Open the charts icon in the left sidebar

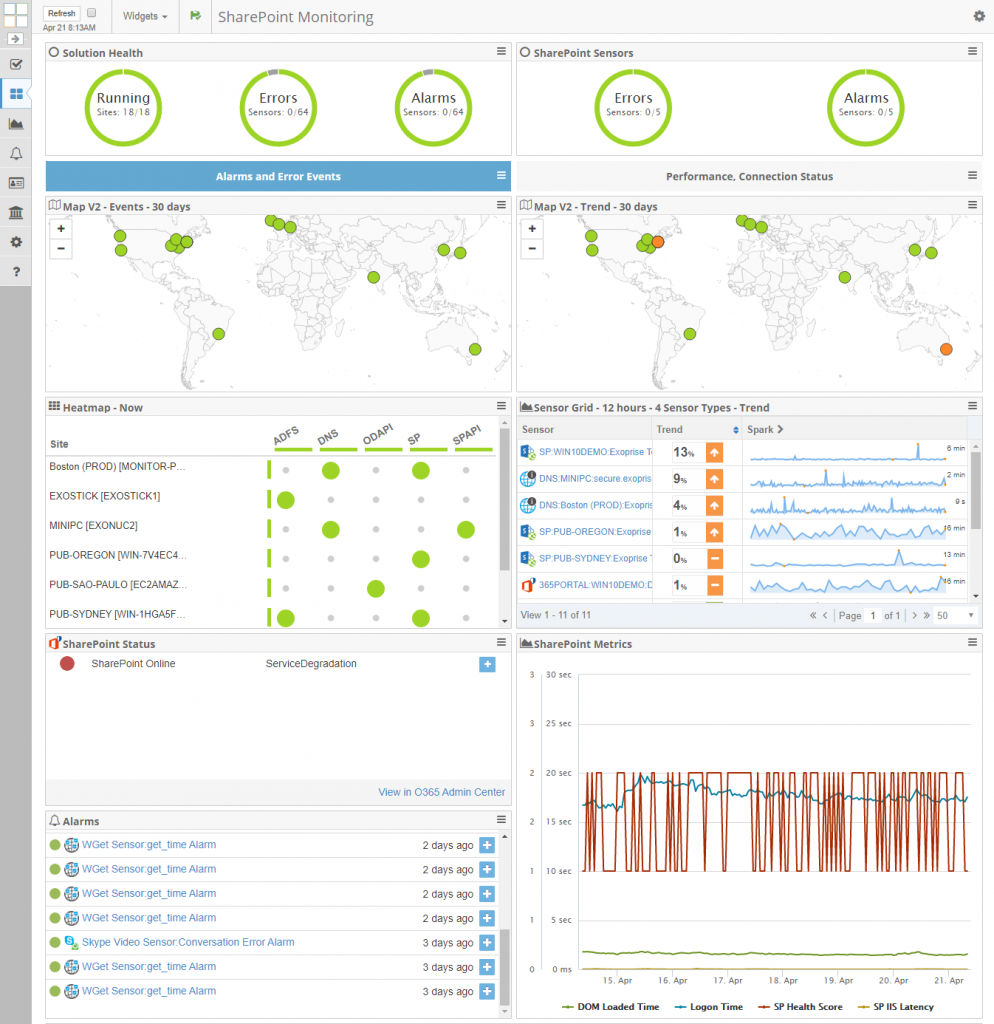[15, 123]
